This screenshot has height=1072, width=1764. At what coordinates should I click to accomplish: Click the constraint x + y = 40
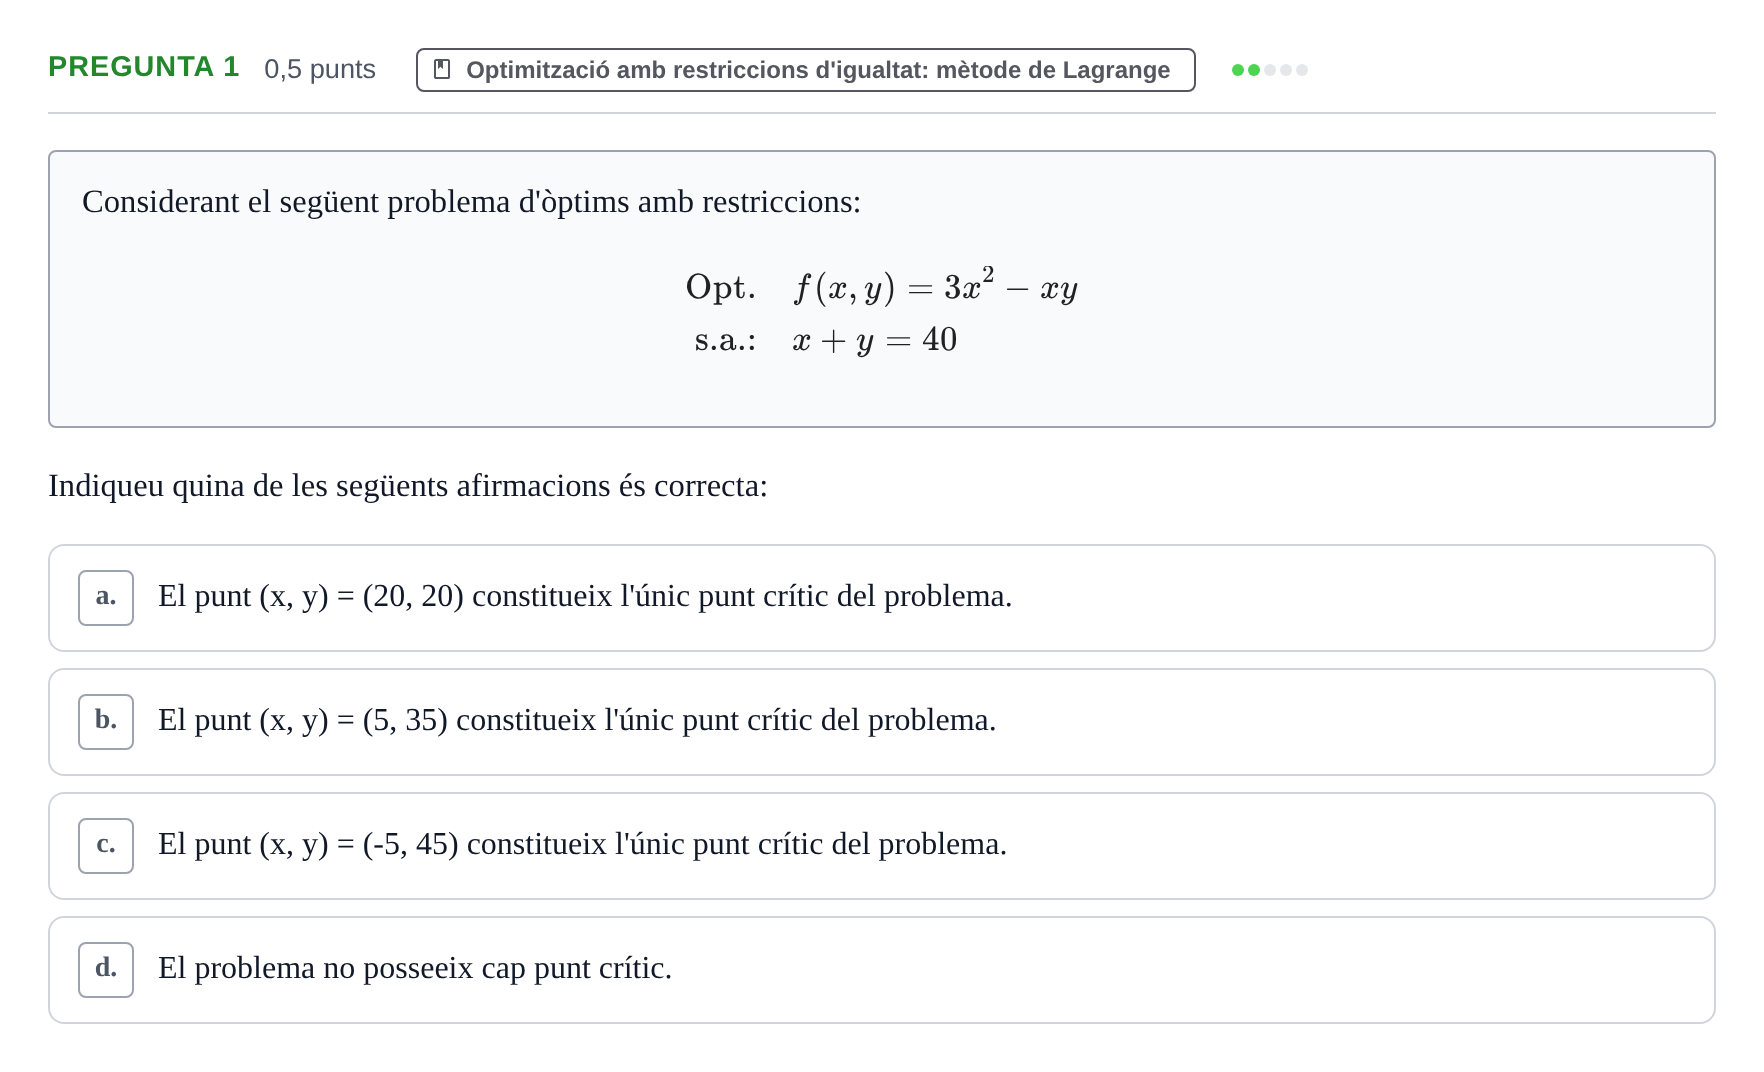(x=875, y=340)
